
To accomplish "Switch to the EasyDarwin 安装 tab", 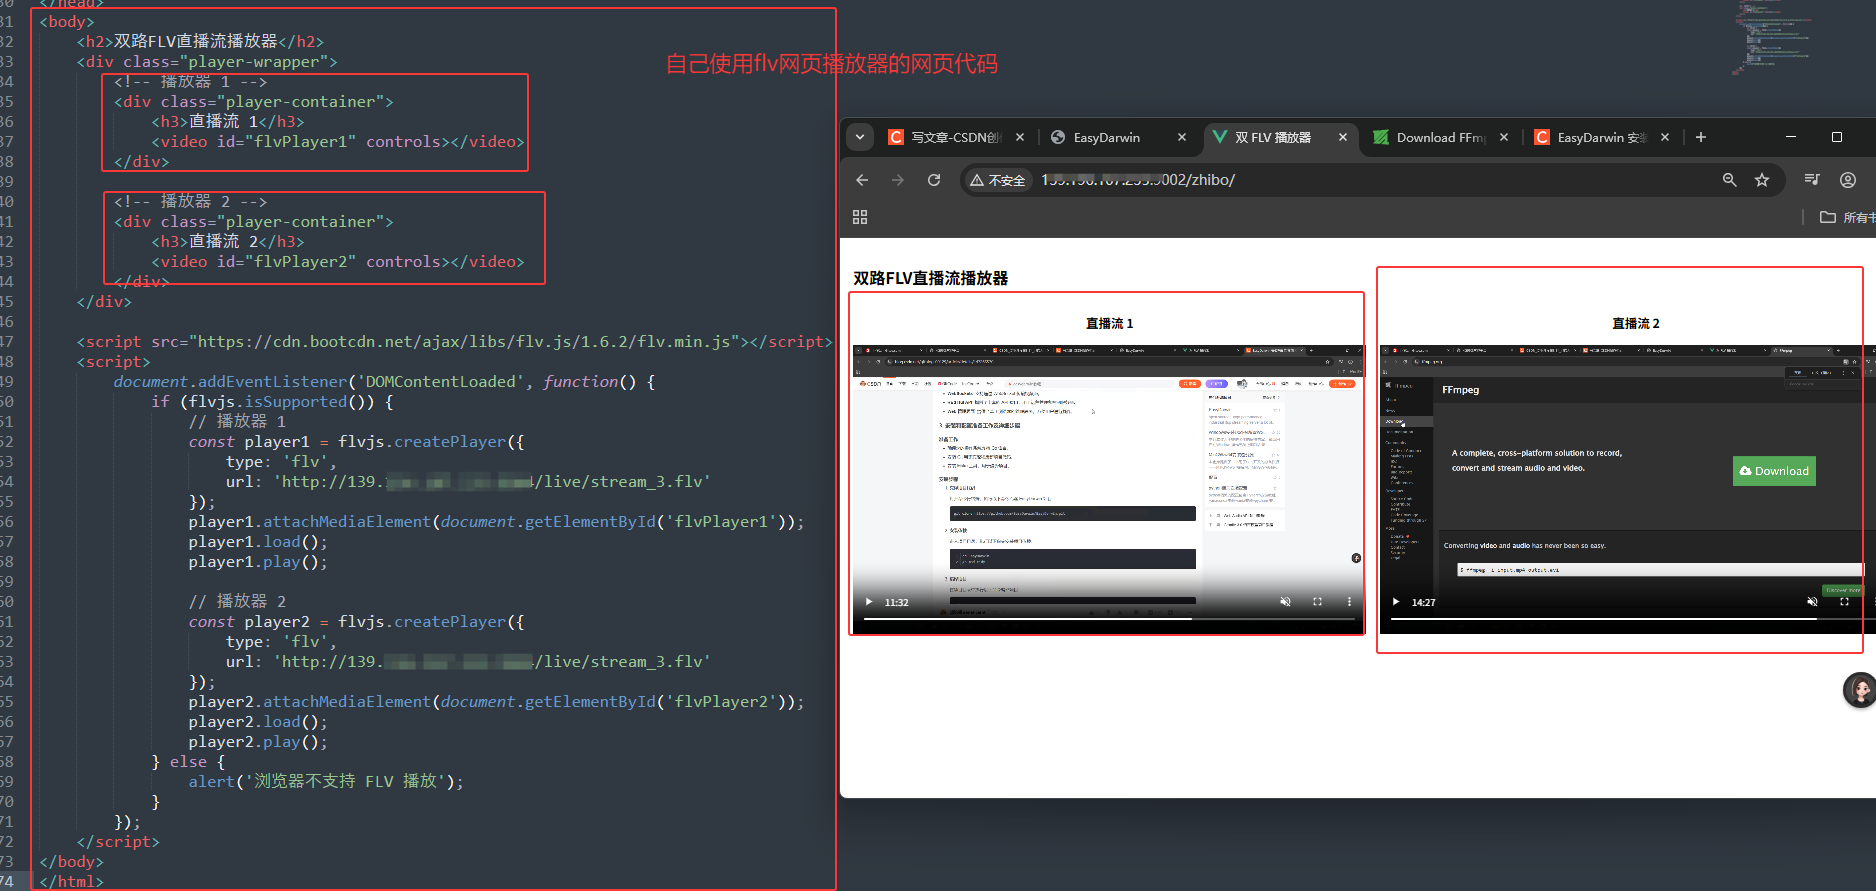I will pyautogui.click(x=1592, y=137).
